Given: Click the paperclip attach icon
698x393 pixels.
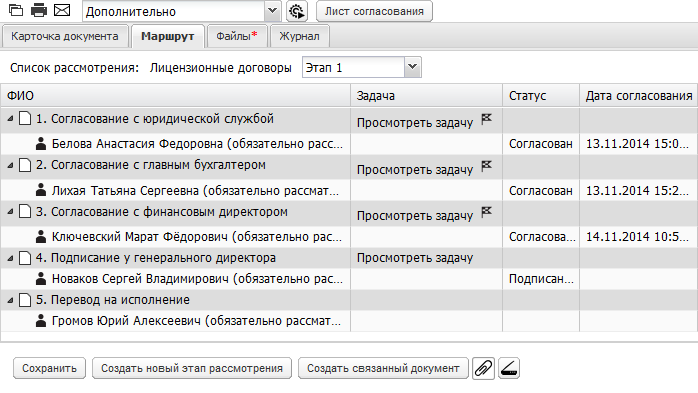Looking at the screenshot, I should point(483,369).
